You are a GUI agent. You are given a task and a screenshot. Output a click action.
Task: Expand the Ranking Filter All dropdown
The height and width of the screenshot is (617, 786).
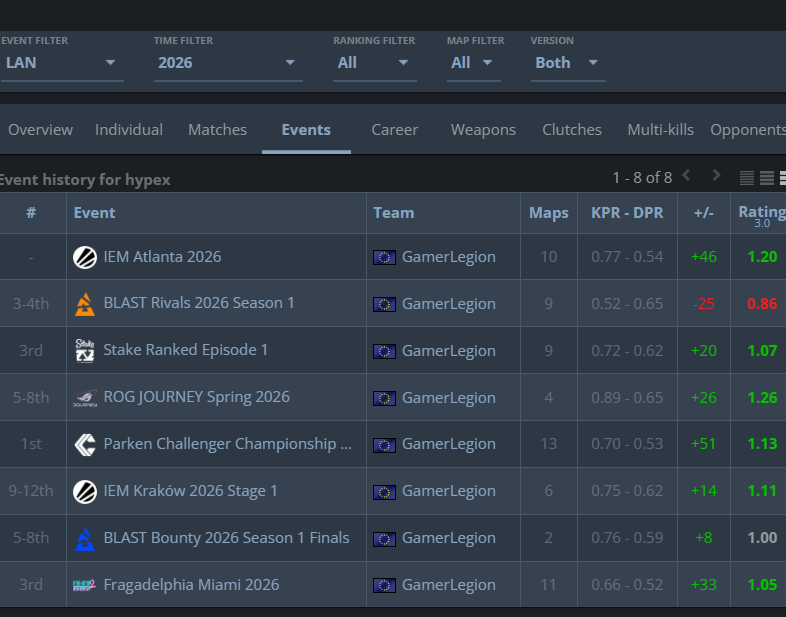[x=374, y=63]
